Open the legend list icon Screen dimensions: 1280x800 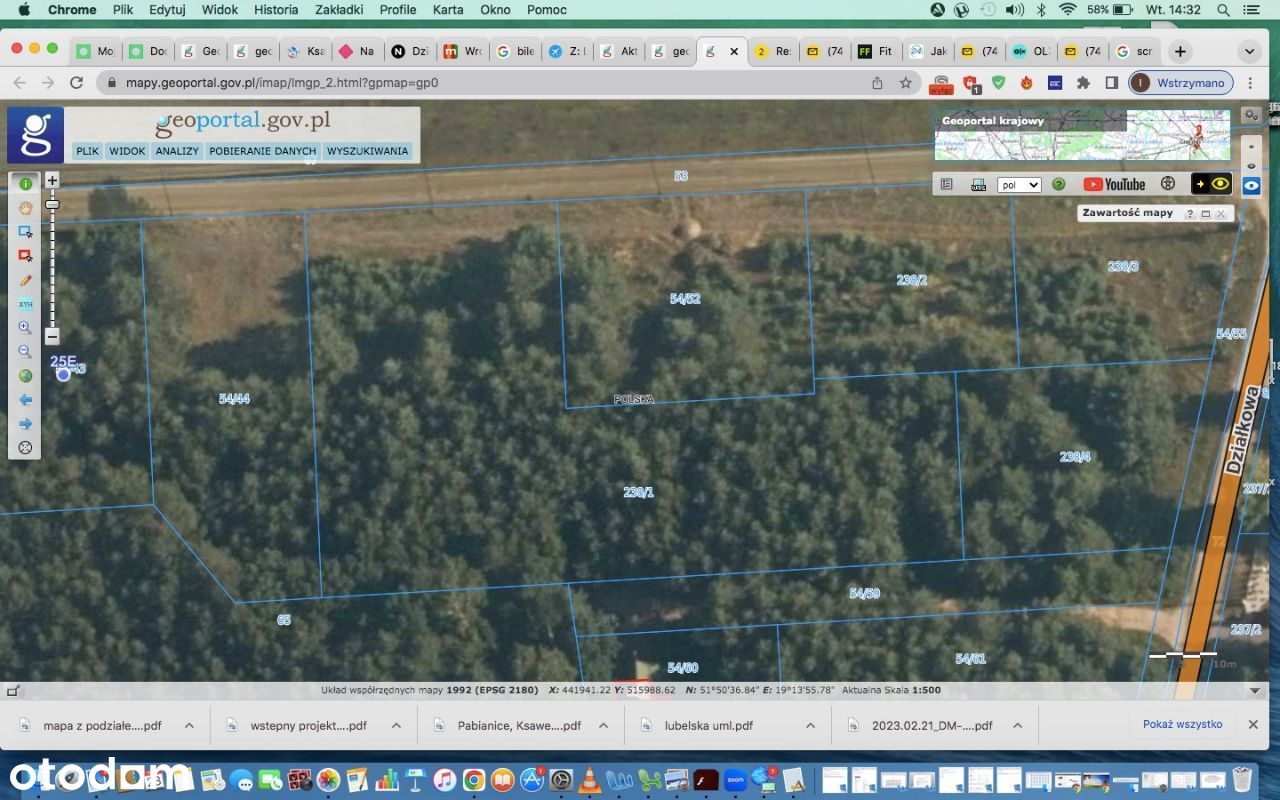[946, 184]
